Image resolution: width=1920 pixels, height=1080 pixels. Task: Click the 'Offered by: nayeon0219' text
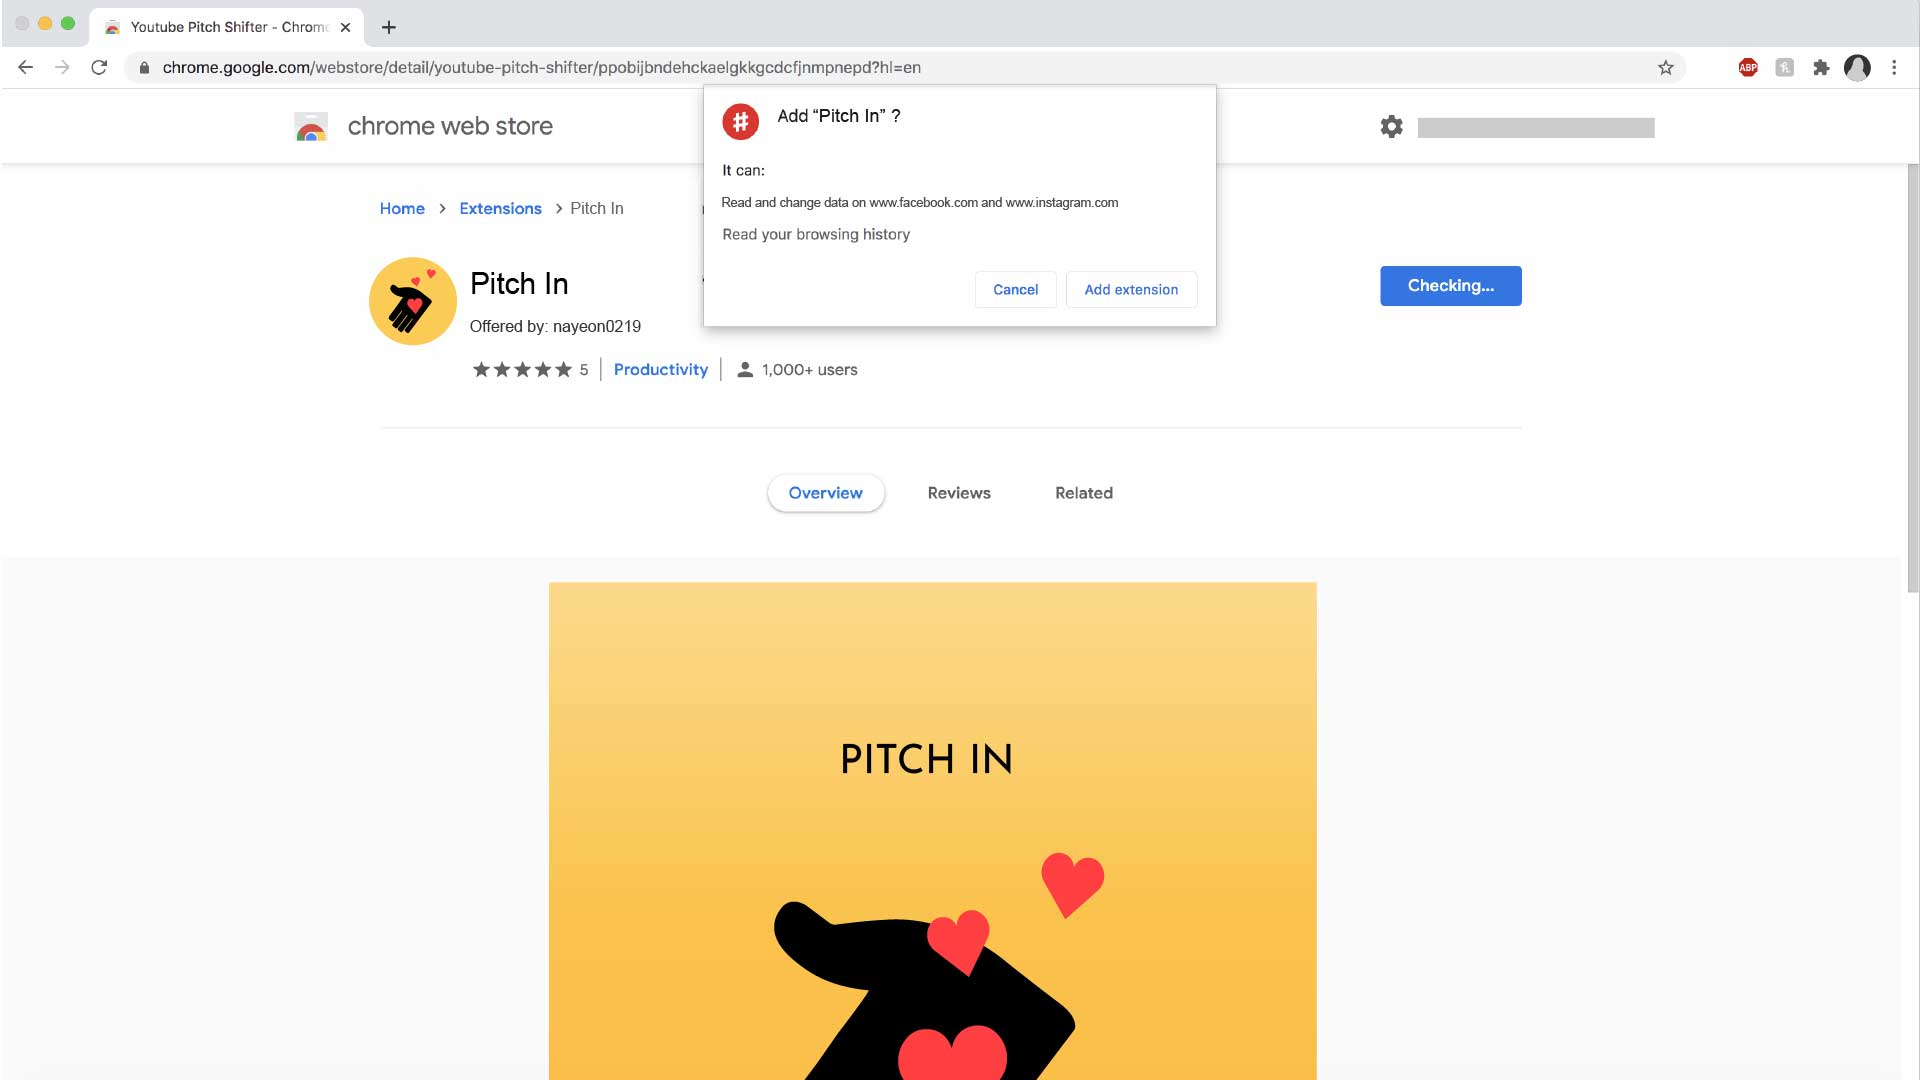(x=555, y=326)
